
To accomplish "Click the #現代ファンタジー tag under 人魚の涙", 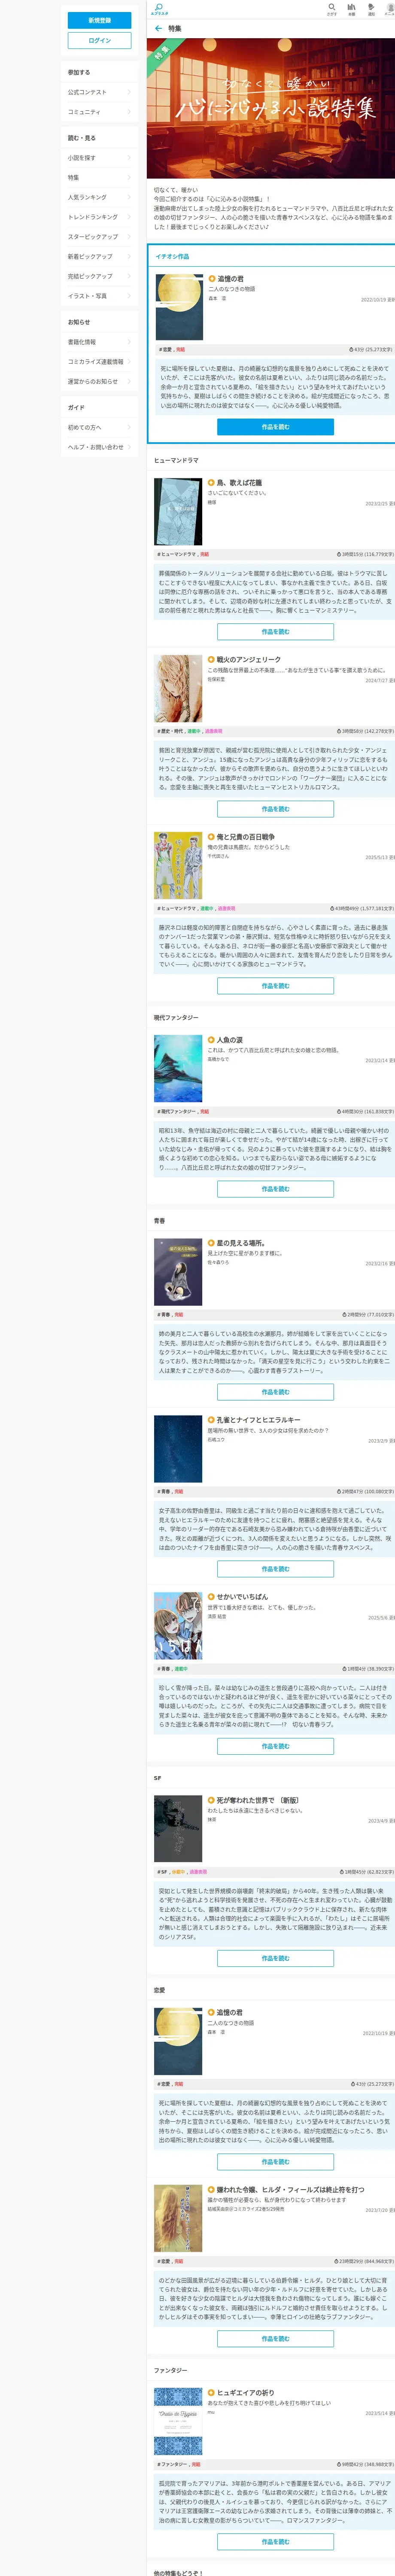I will (x=176, y=1112).
